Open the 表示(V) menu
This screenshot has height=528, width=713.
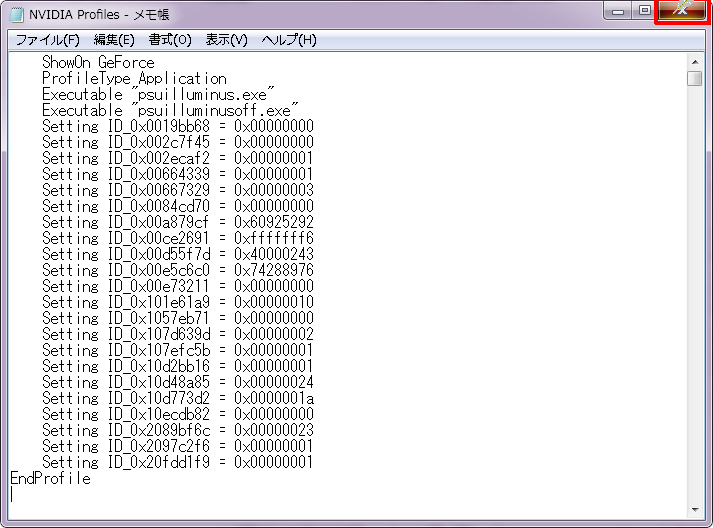226,40
